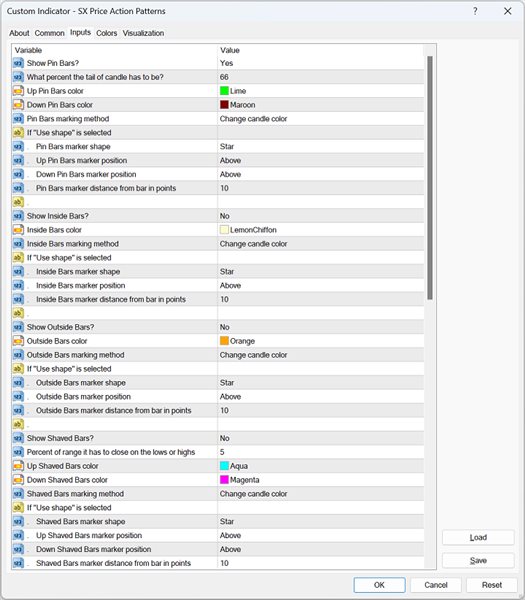Switch to the Colors tab
The height and width of the screenshot is (600, 525).
106,33
